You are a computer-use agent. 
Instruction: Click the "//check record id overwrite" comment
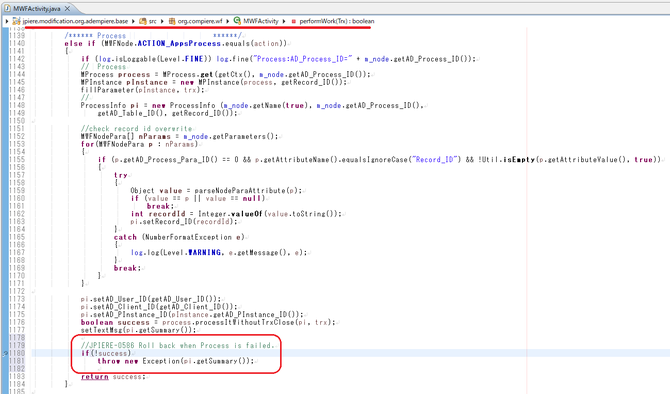point(136,129)
